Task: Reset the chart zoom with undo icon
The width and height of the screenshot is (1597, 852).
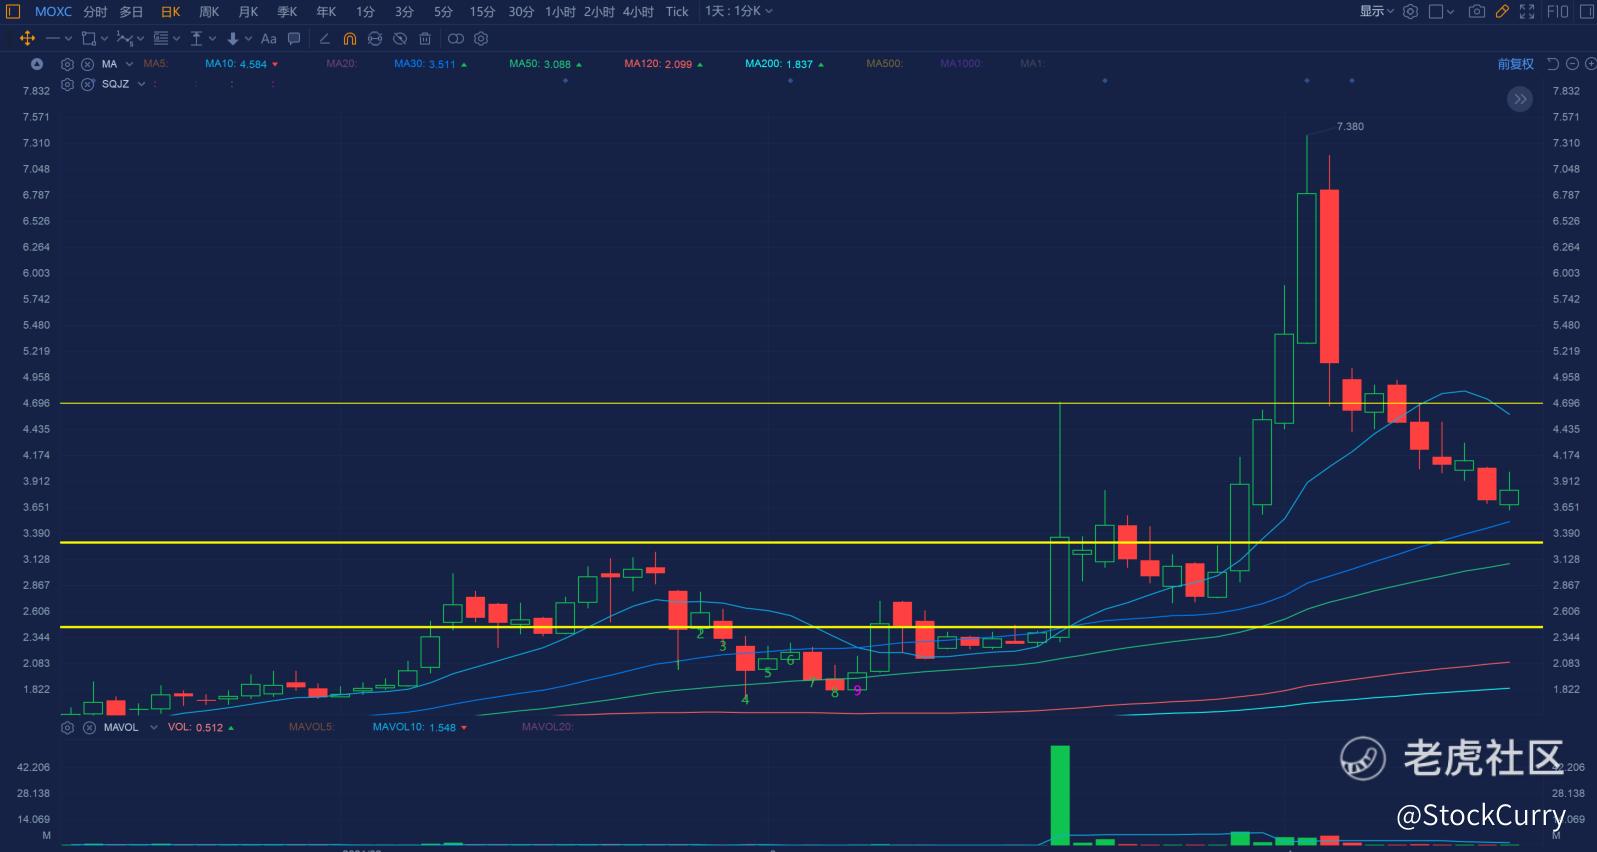Action: (1553, 64)
